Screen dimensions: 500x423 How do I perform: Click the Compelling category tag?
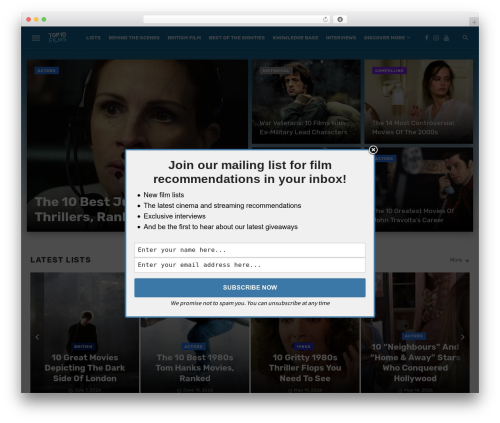(389, 71)
